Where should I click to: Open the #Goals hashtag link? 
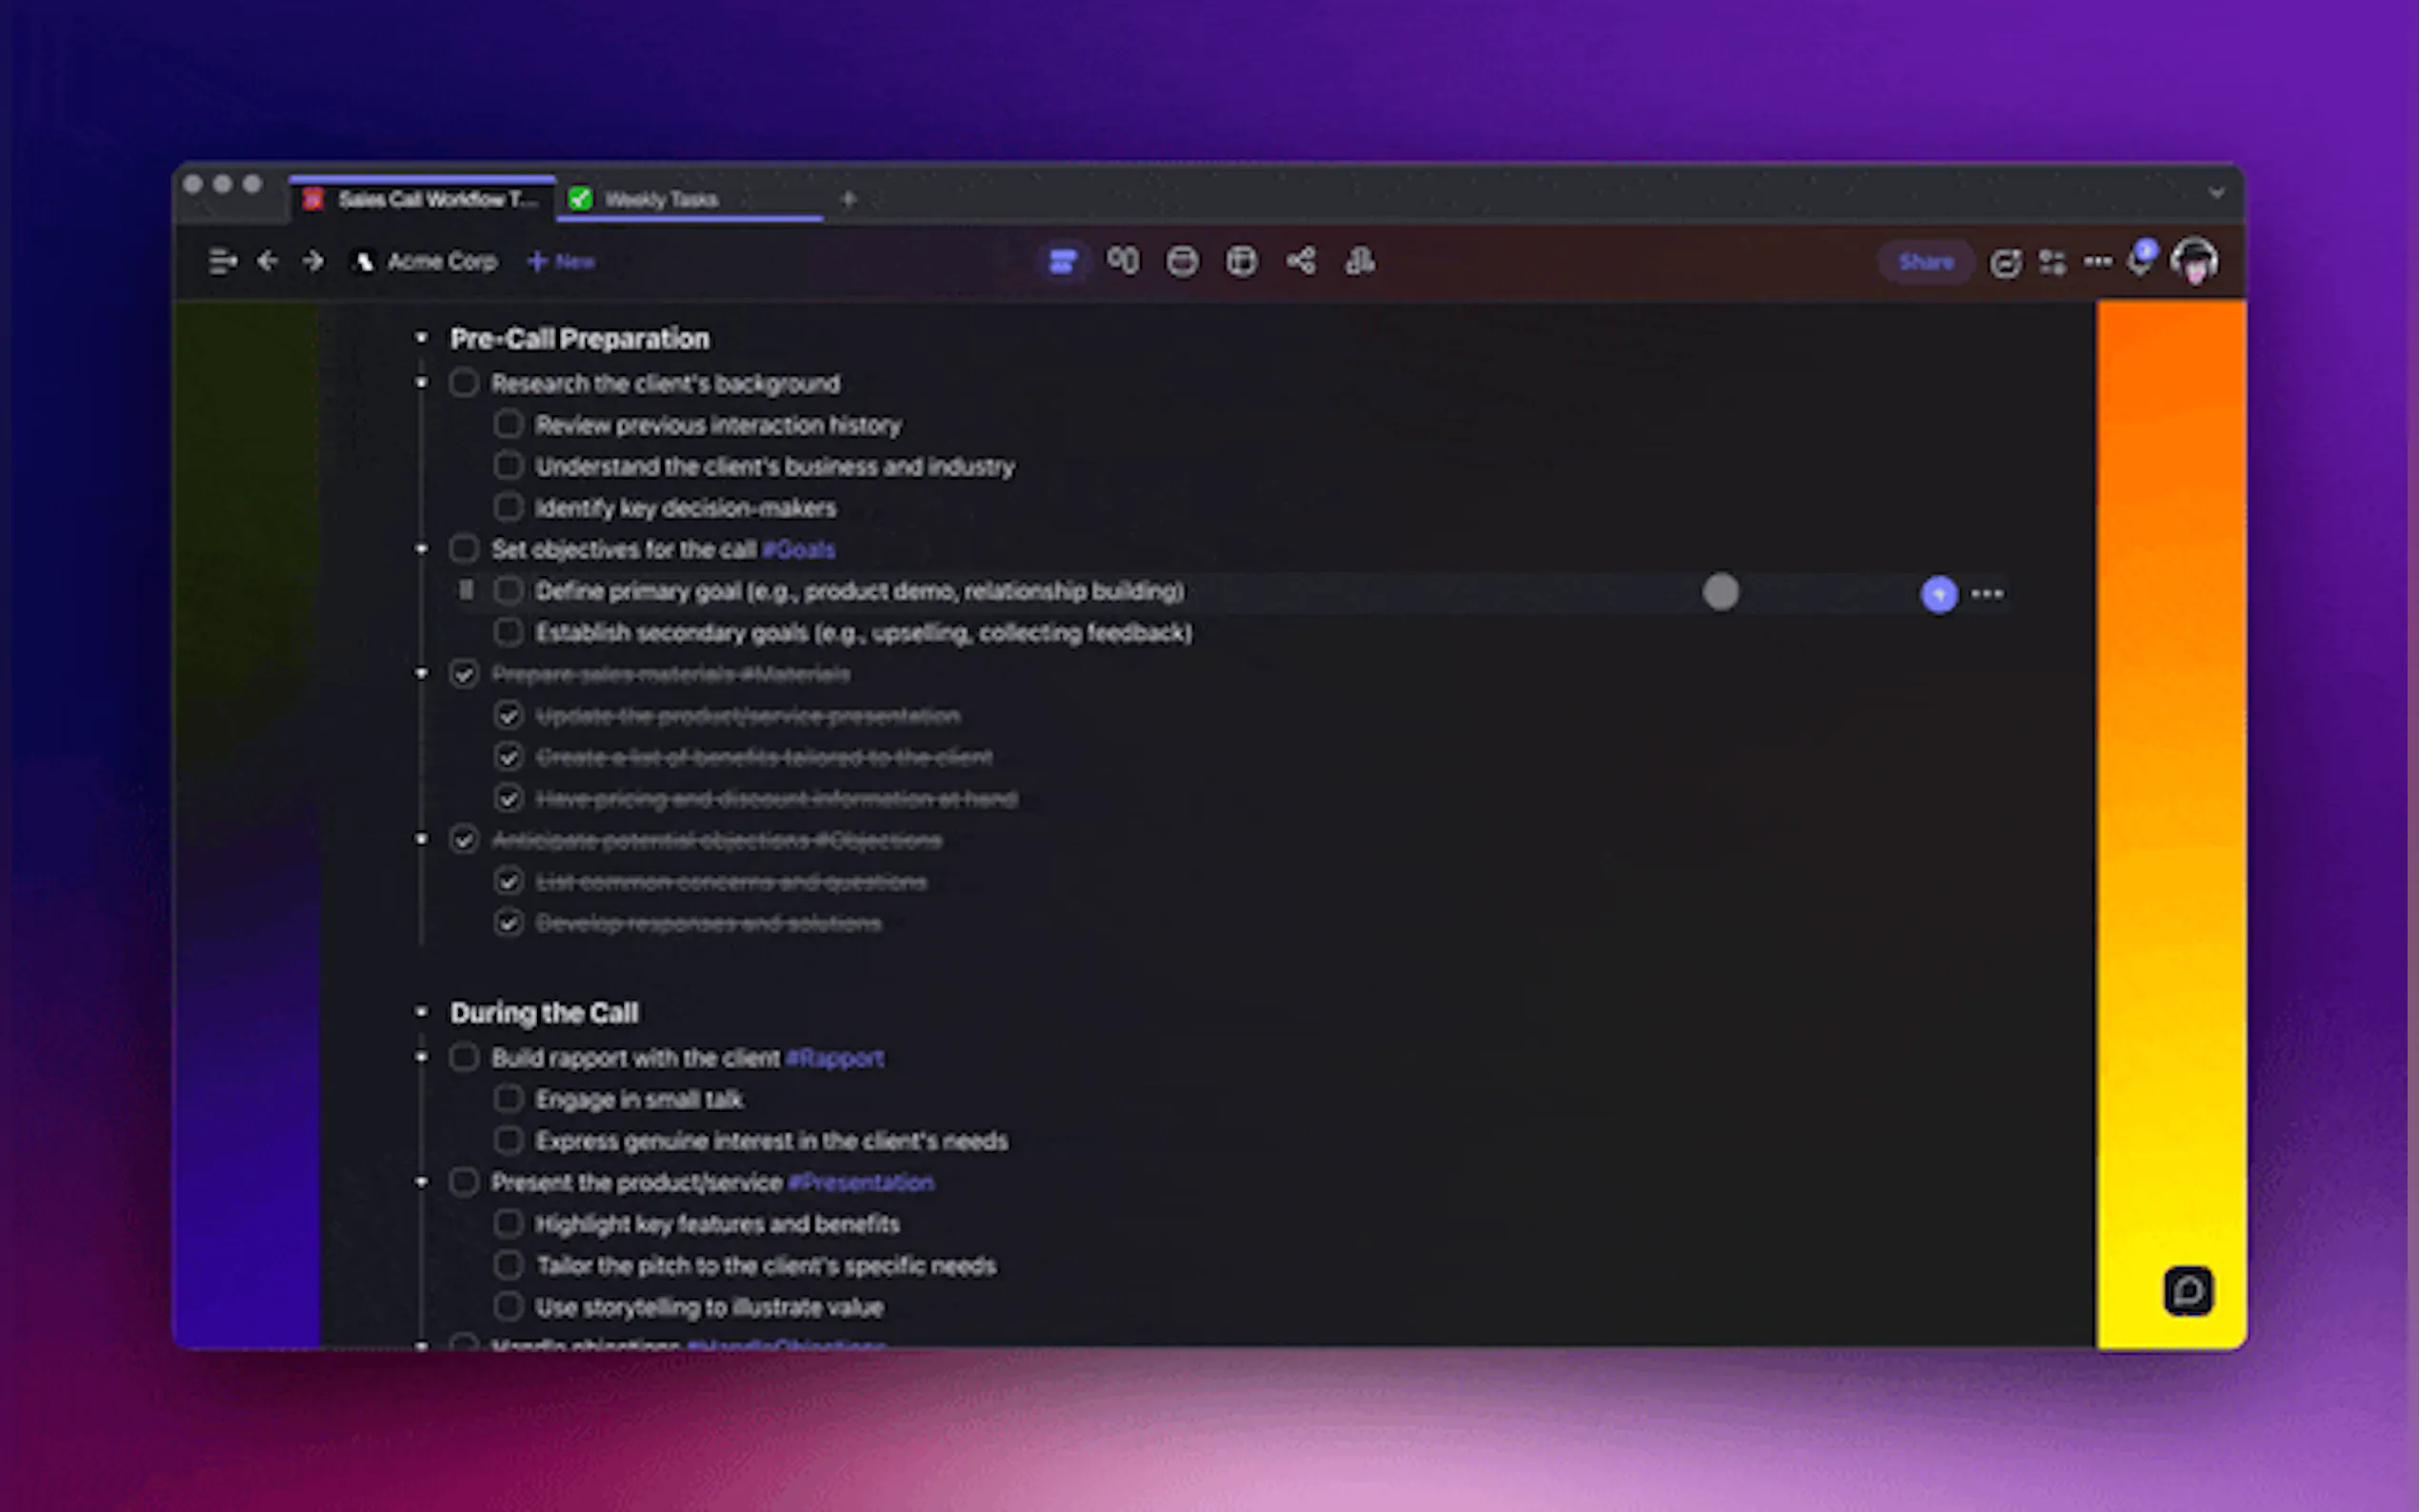pos(798,550)
